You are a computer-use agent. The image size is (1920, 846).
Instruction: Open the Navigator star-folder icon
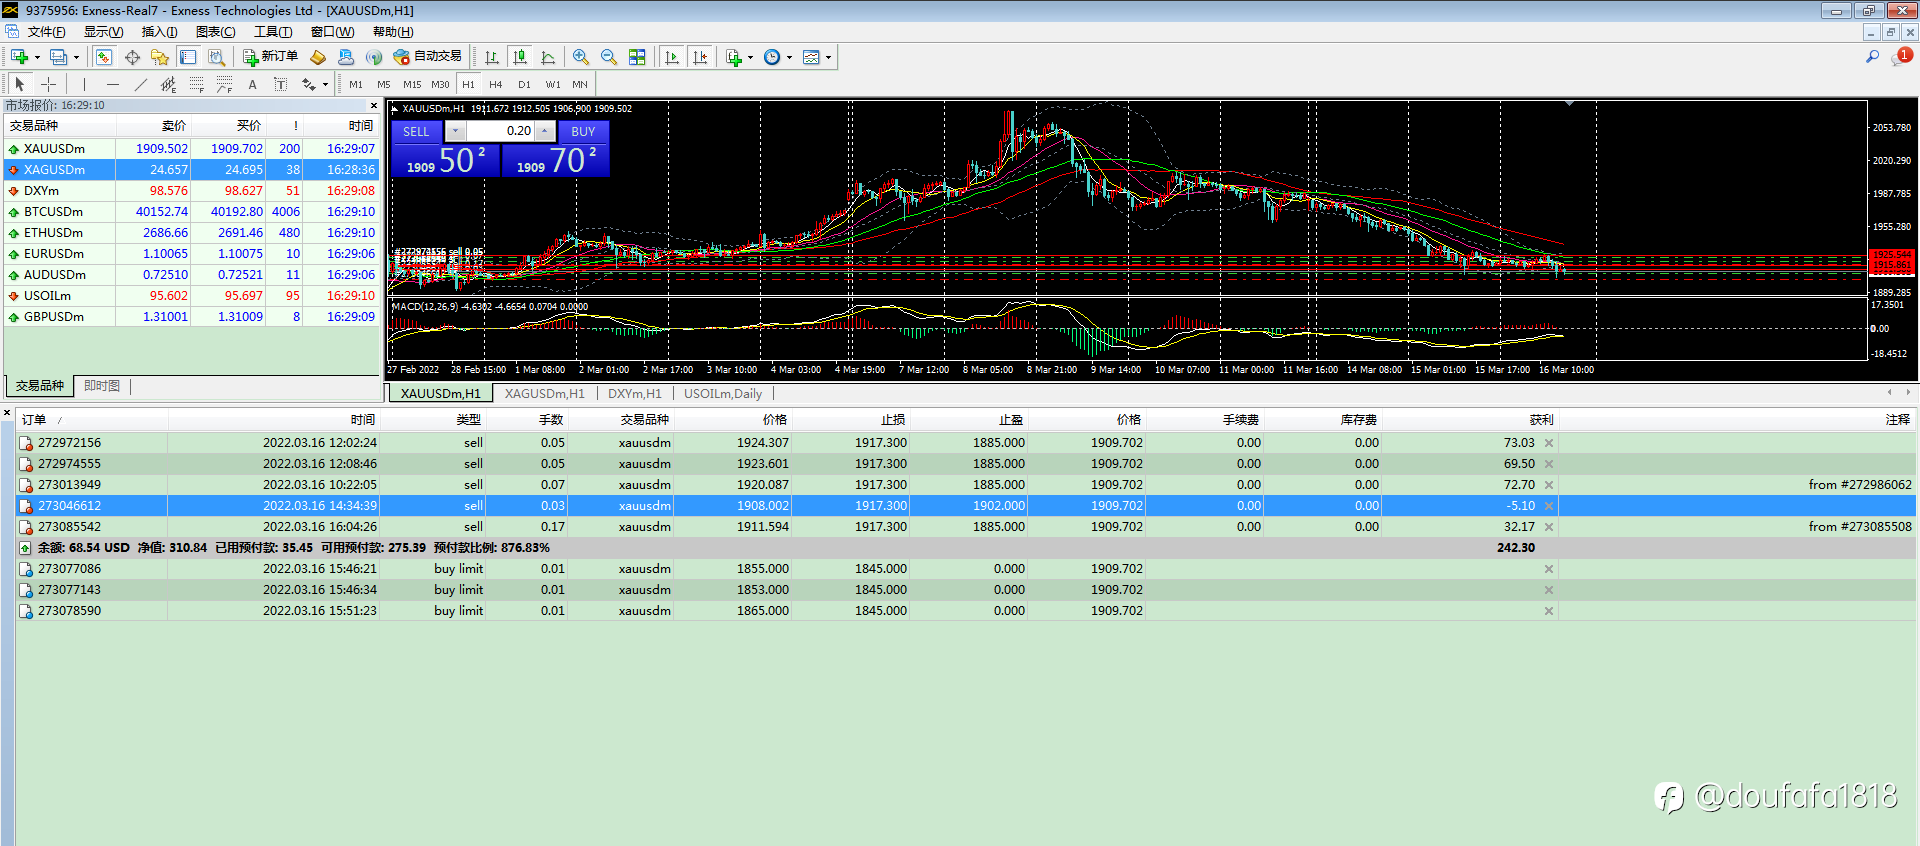click(x=160, y=57)
